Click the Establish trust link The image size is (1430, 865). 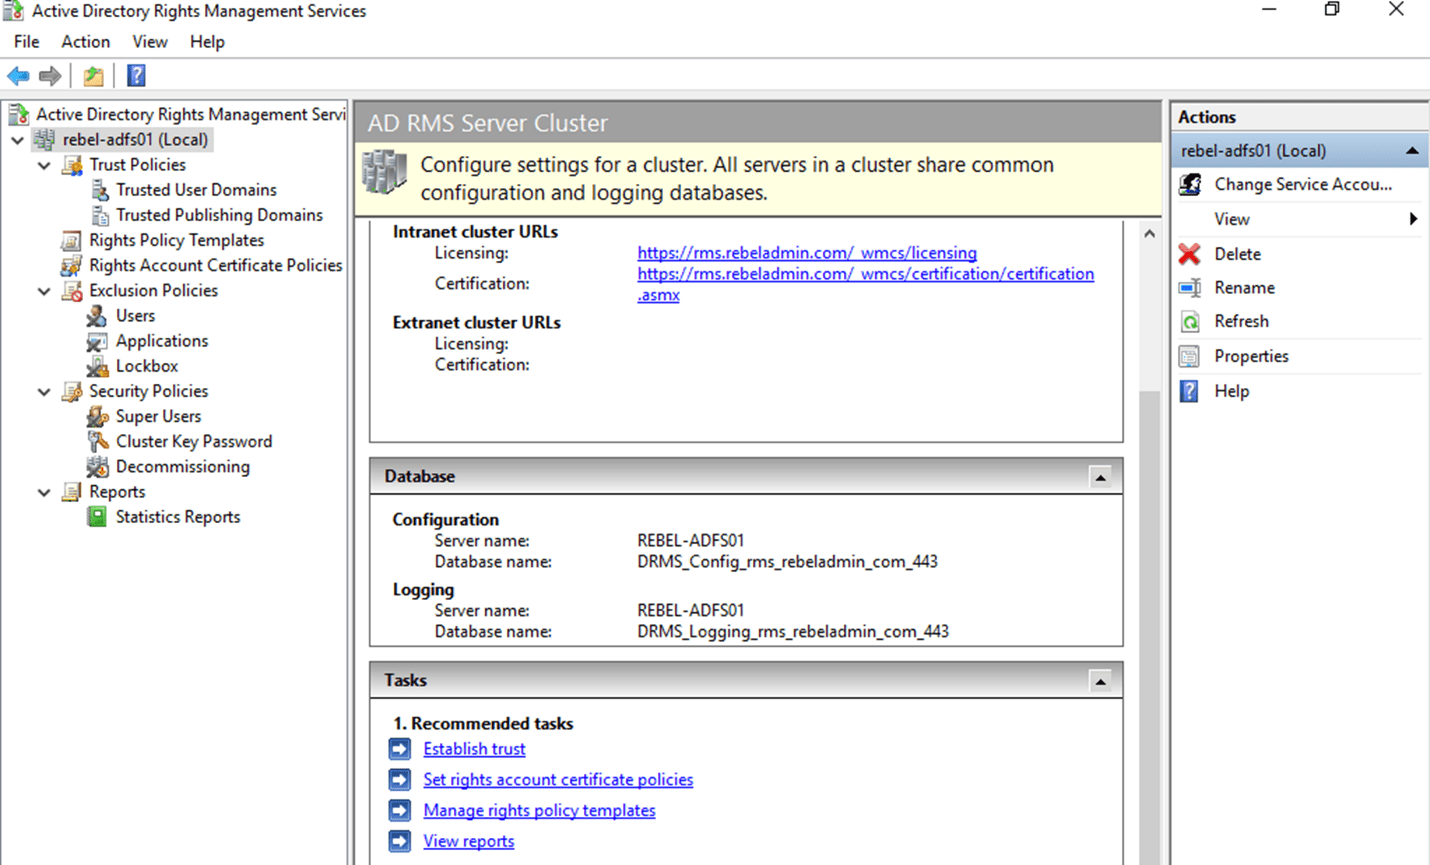(x=474, y=748)
